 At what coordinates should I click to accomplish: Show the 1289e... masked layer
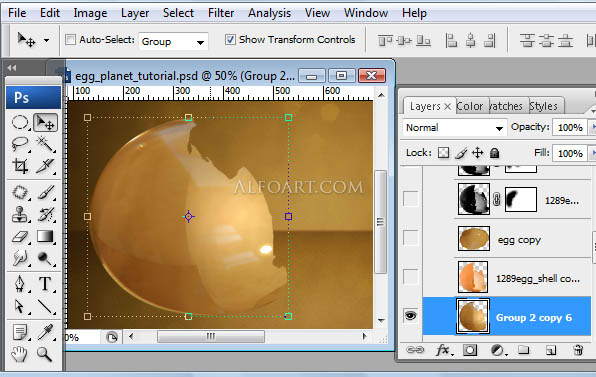coord(411,199)
